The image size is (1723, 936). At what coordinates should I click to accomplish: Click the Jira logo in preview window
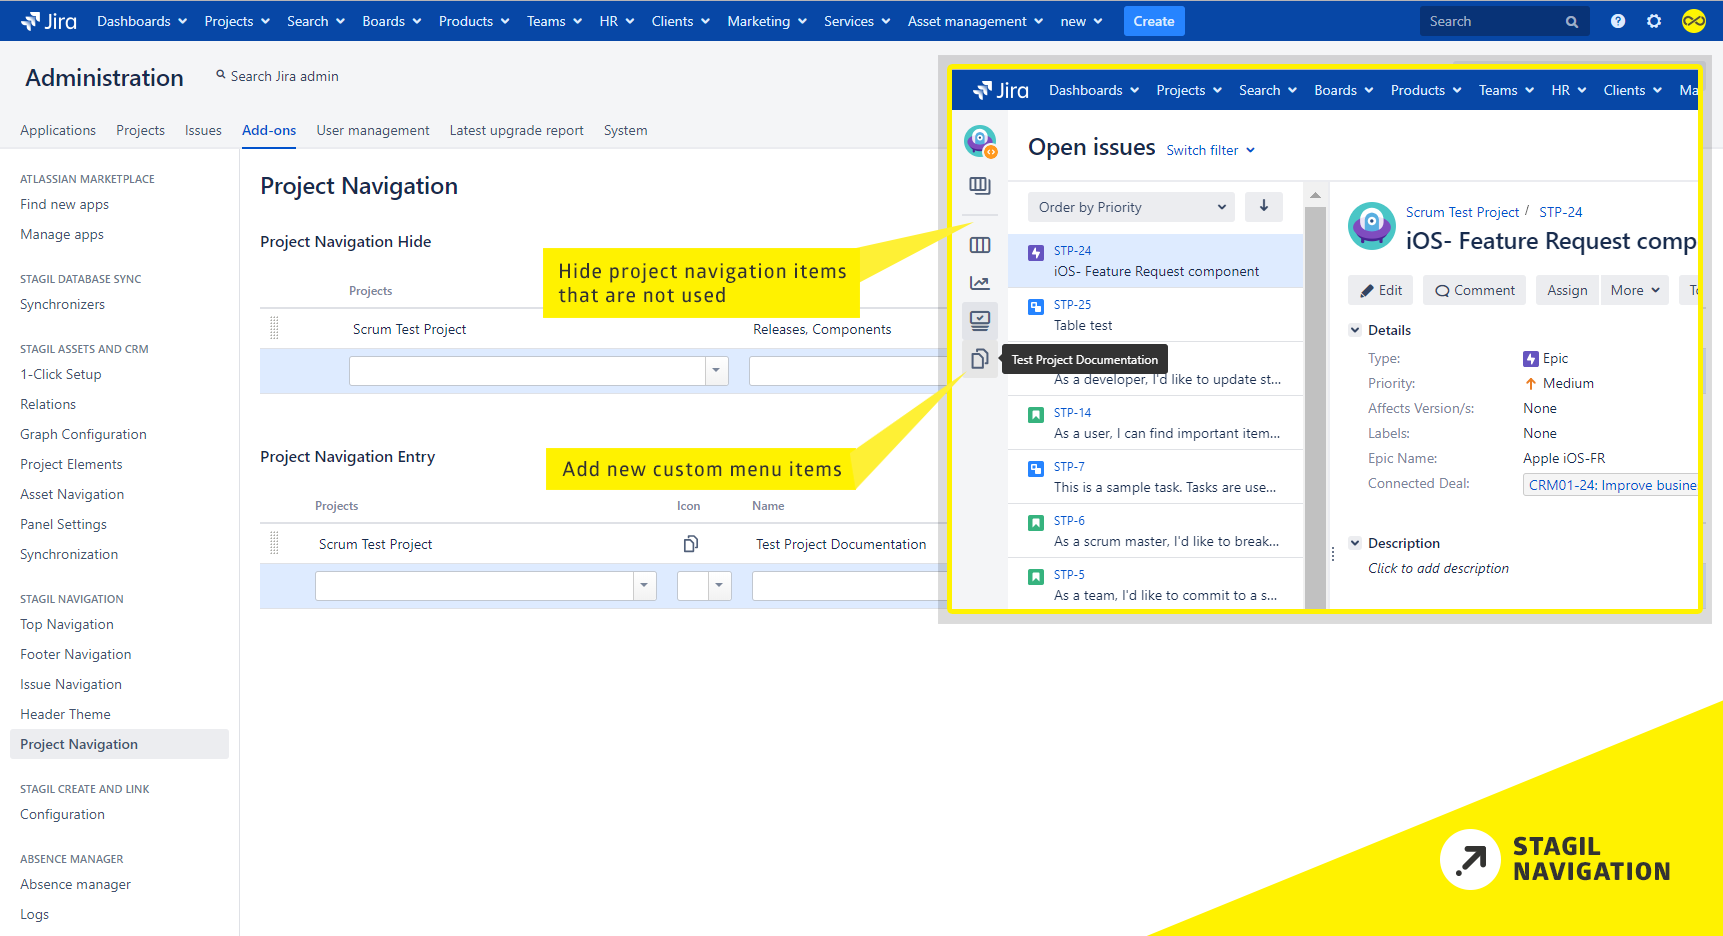1000,90
